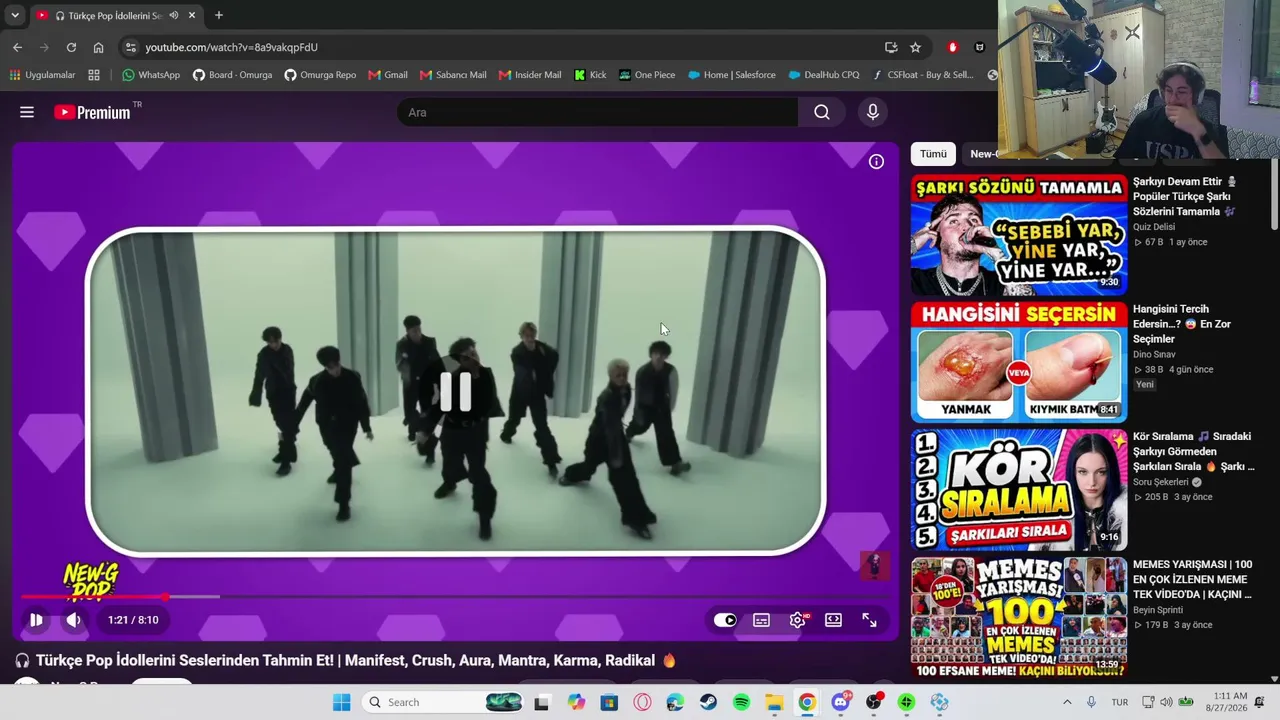The height and width of the screenshot is (720, 1280).
Task: Visit the 'Beyin Sprinti' channel name
Action: point(1158,610)
